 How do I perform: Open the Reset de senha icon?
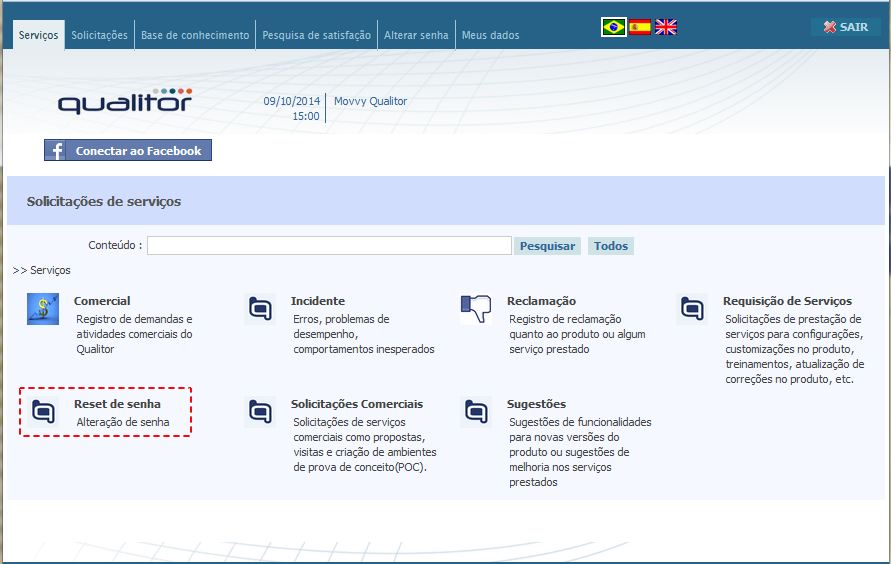tap(43, 412)
